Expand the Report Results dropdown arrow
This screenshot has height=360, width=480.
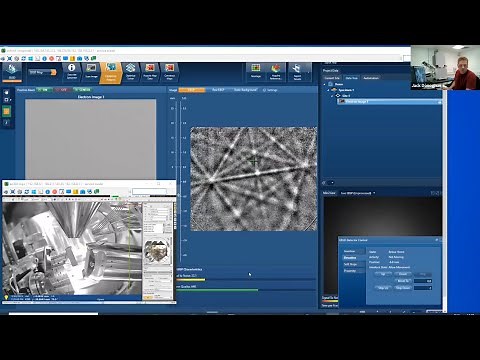309,72
